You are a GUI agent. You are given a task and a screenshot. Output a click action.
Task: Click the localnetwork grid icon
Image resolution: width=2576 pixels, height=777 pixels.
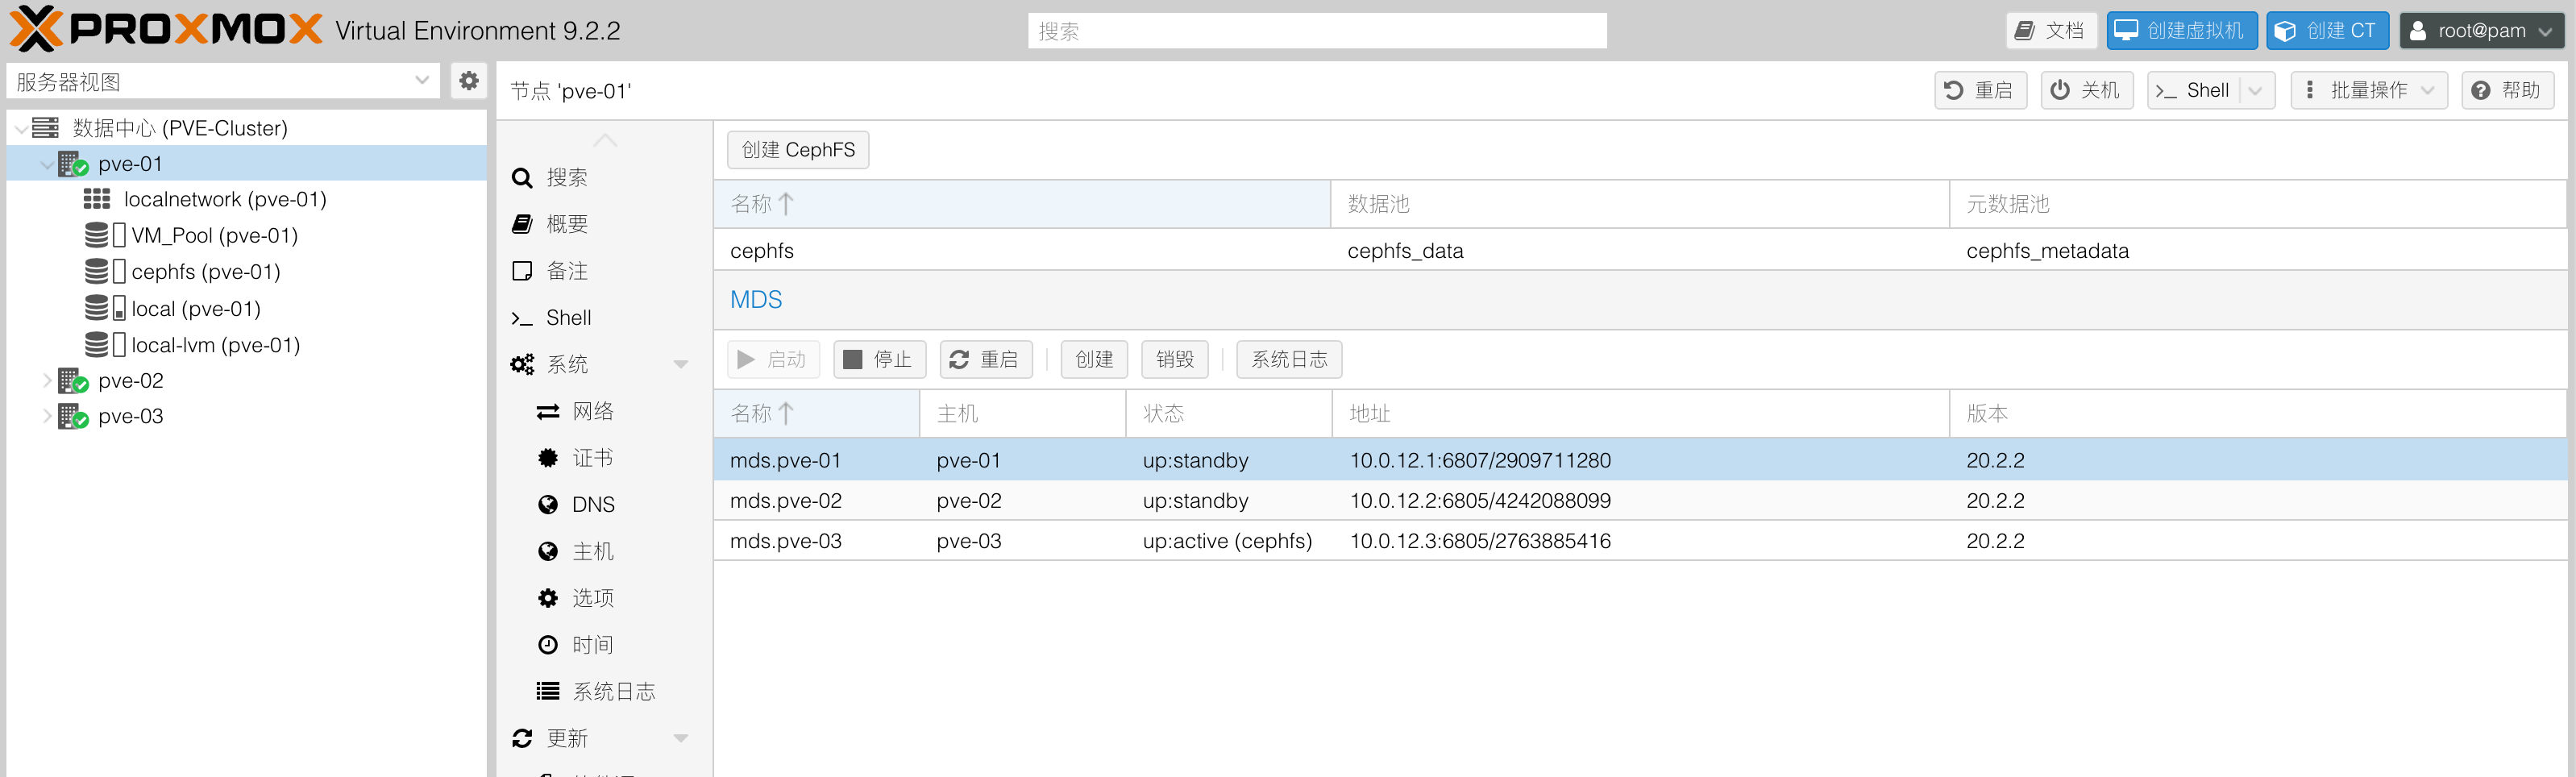coord(97,199)
